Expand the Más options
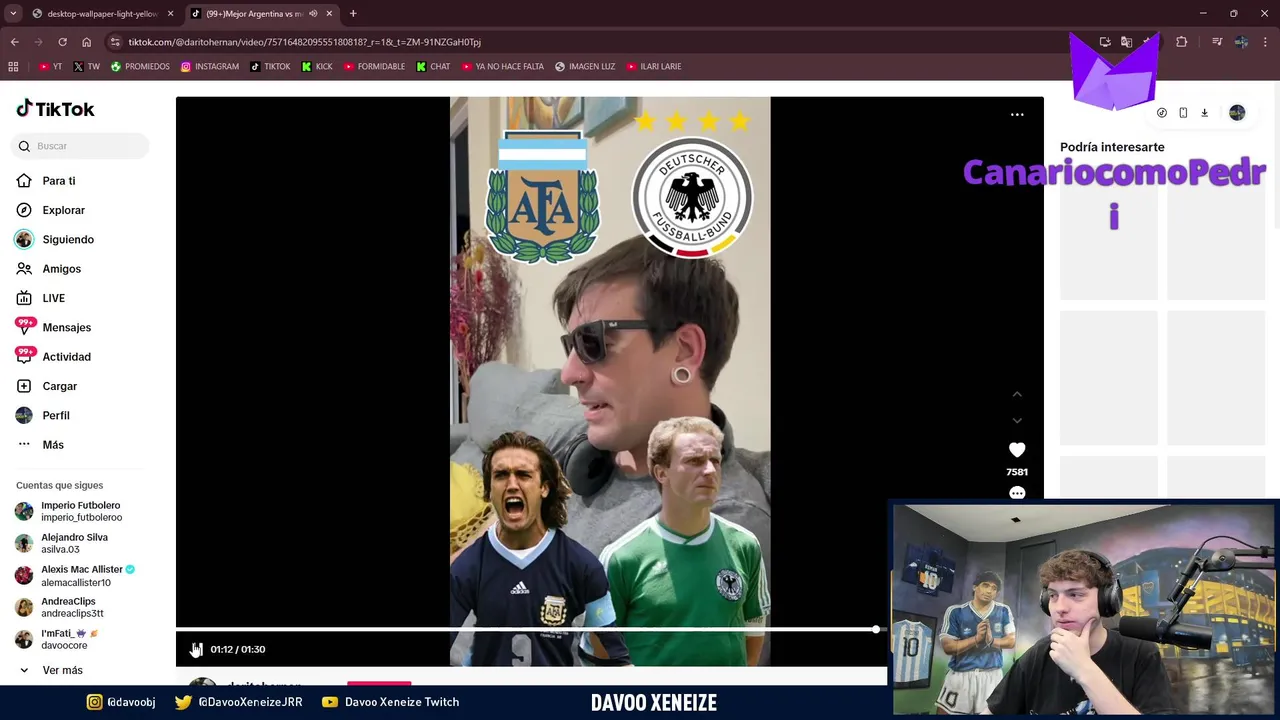1280x720 pixels. click(52, 445)
